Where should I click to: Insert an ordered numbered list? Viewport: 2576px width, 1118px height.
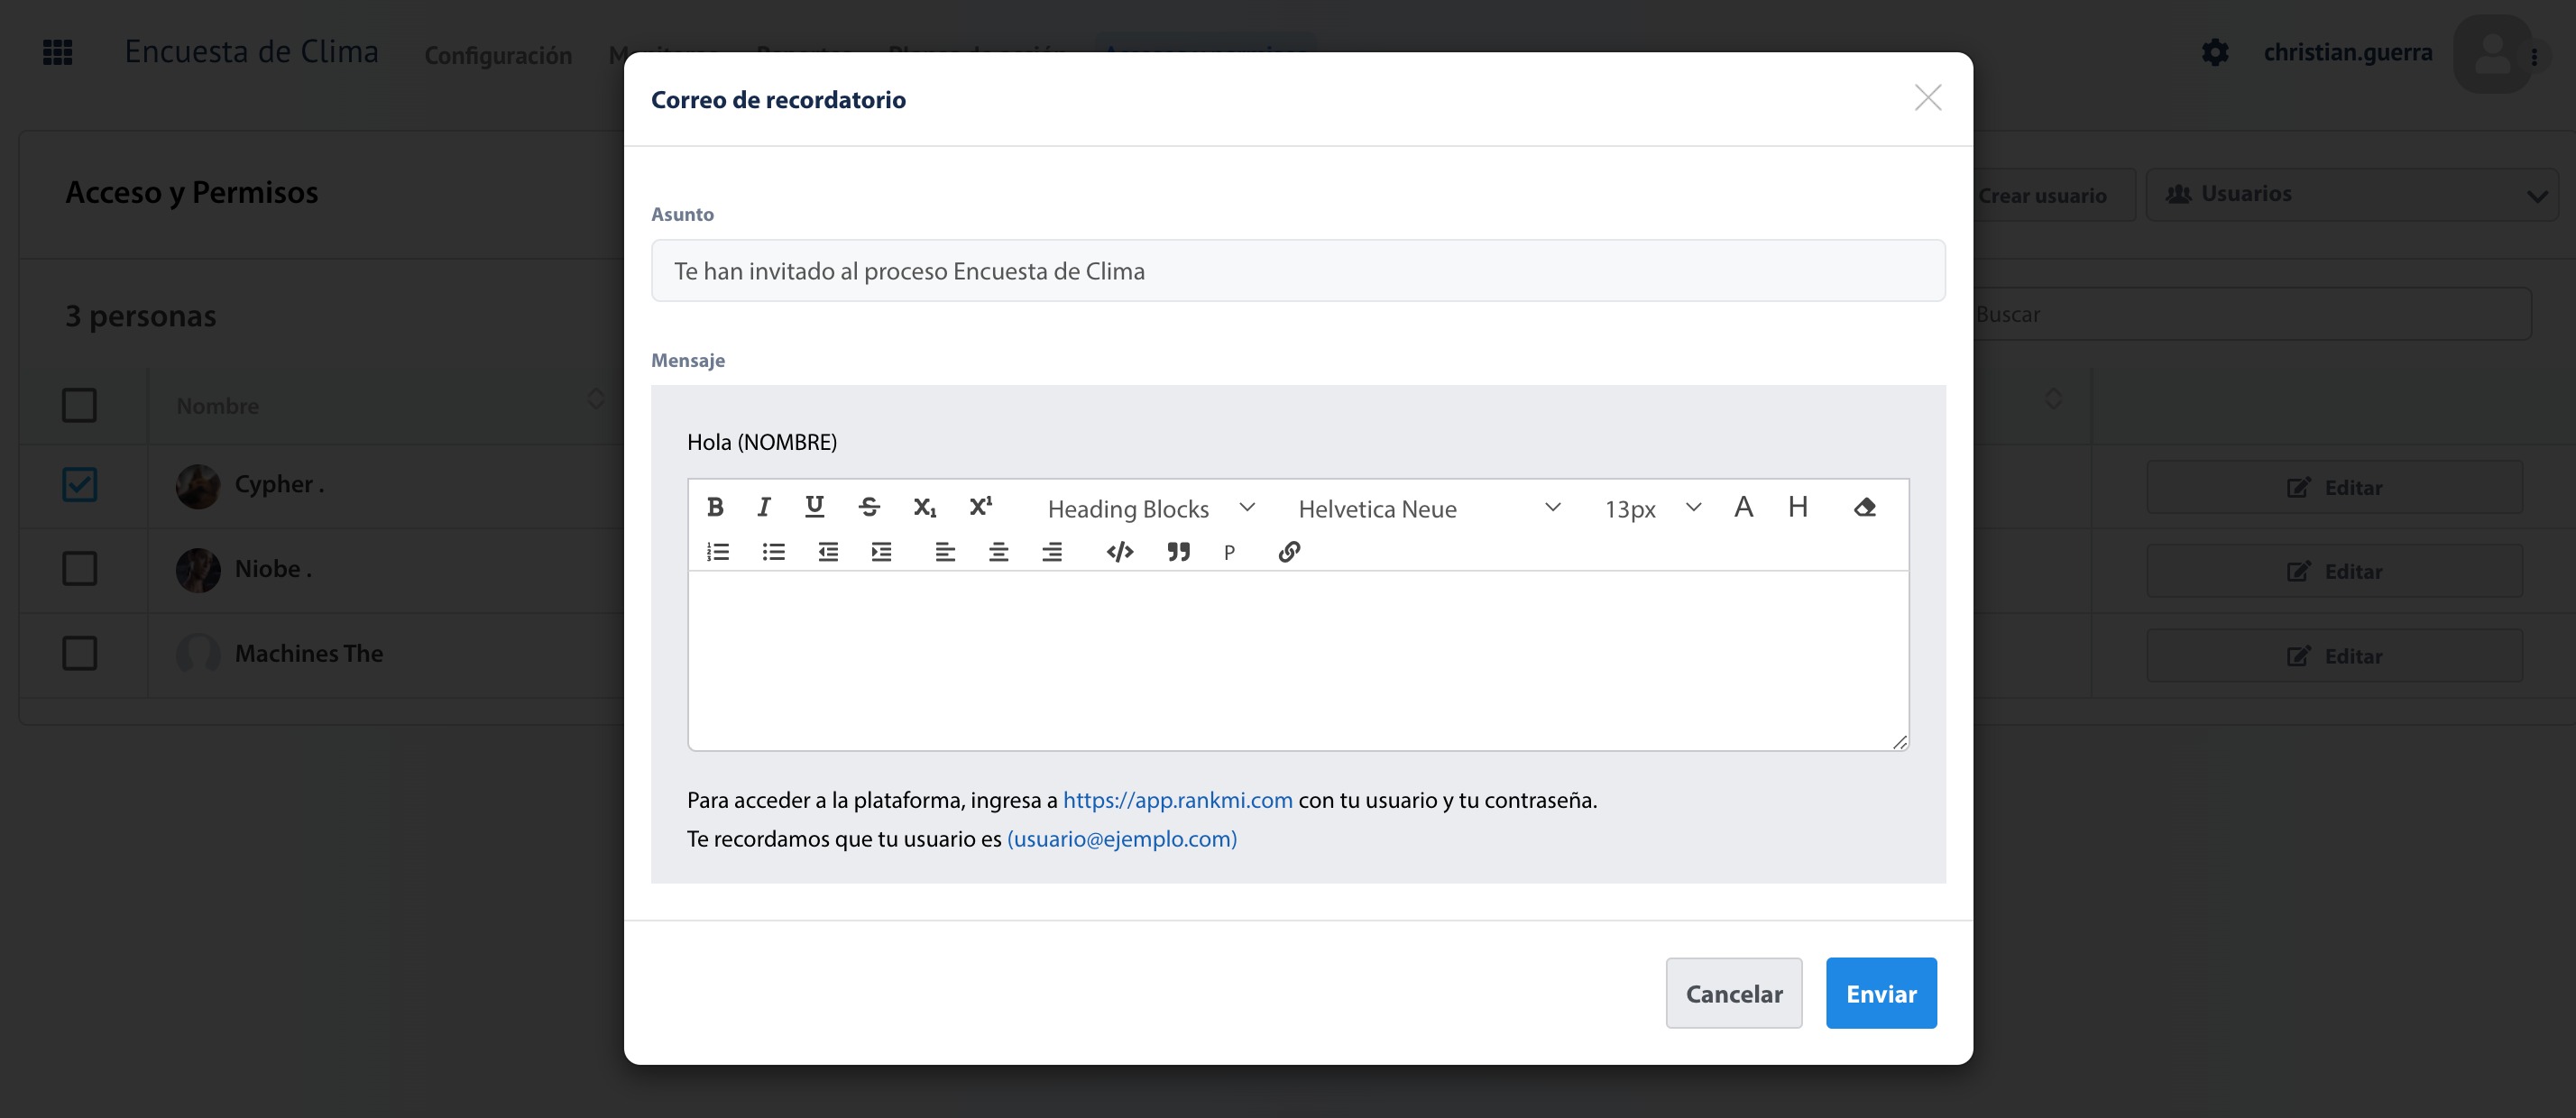click(x=718, y=552)
